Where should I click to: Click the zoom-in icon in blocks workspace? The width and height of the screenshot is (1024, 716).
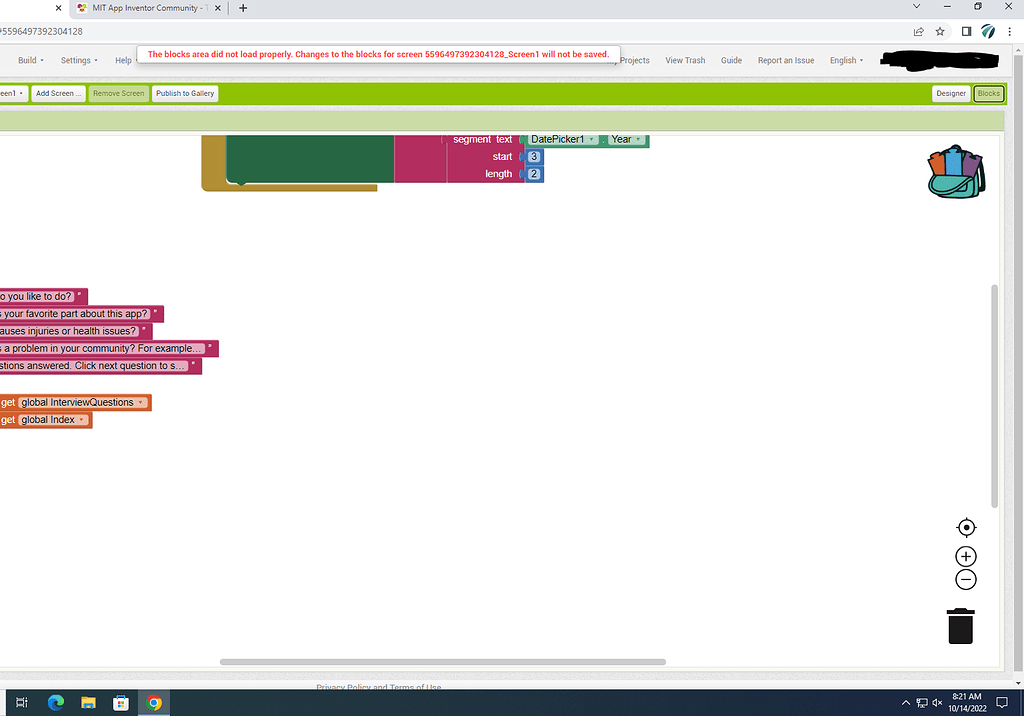[965, 555]
